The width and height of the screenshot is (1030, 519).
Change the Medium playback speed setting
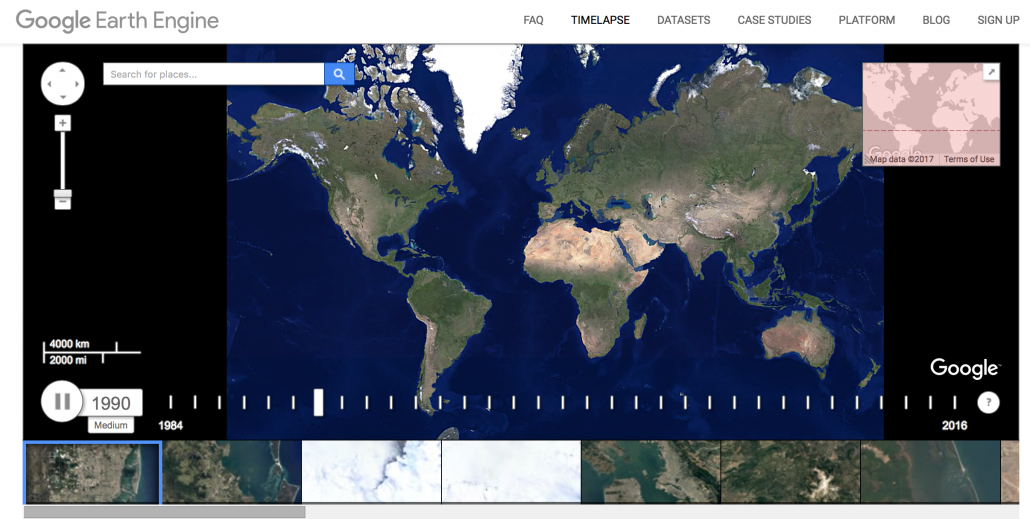pos(110,425)
